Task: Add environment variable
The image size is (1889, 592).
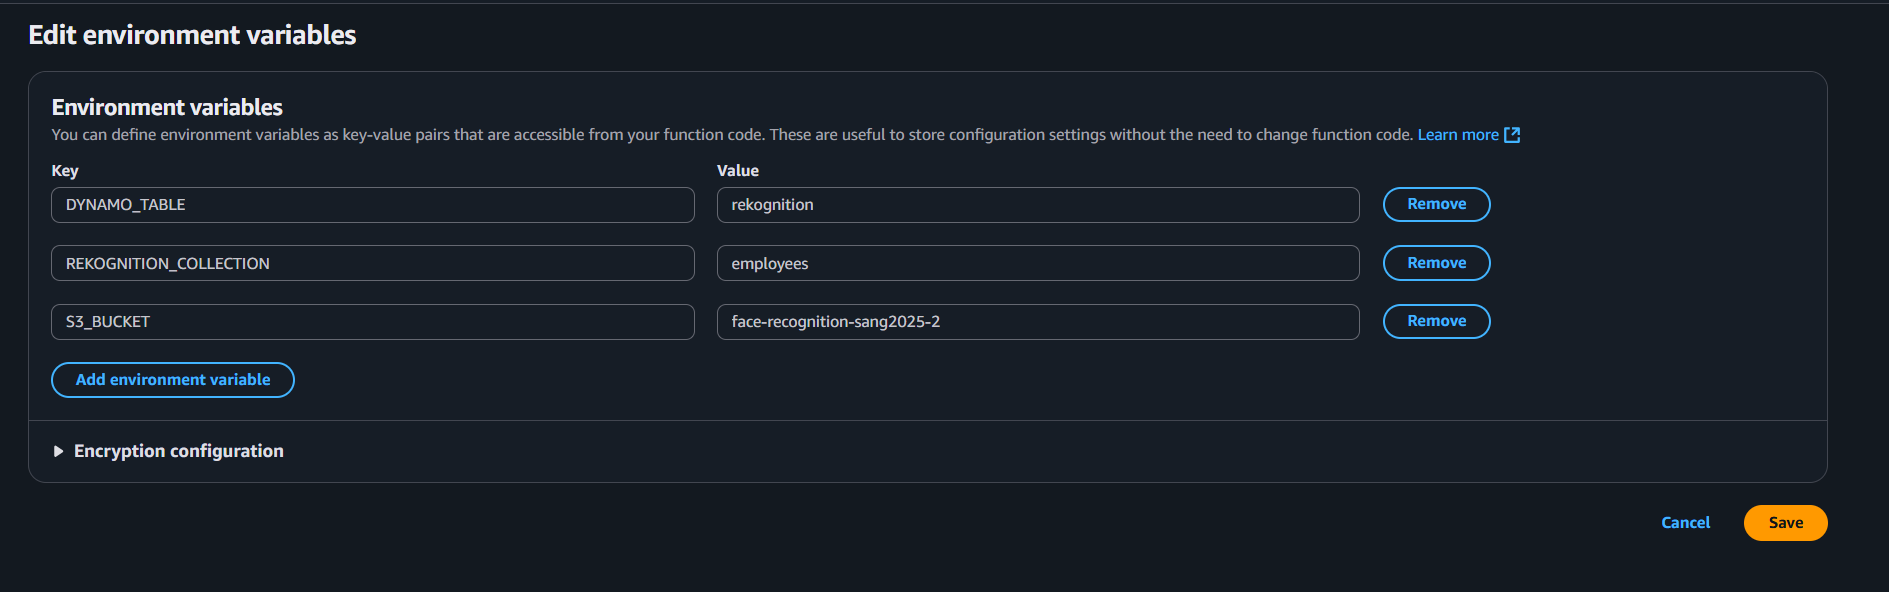Action: click(173, 380)
